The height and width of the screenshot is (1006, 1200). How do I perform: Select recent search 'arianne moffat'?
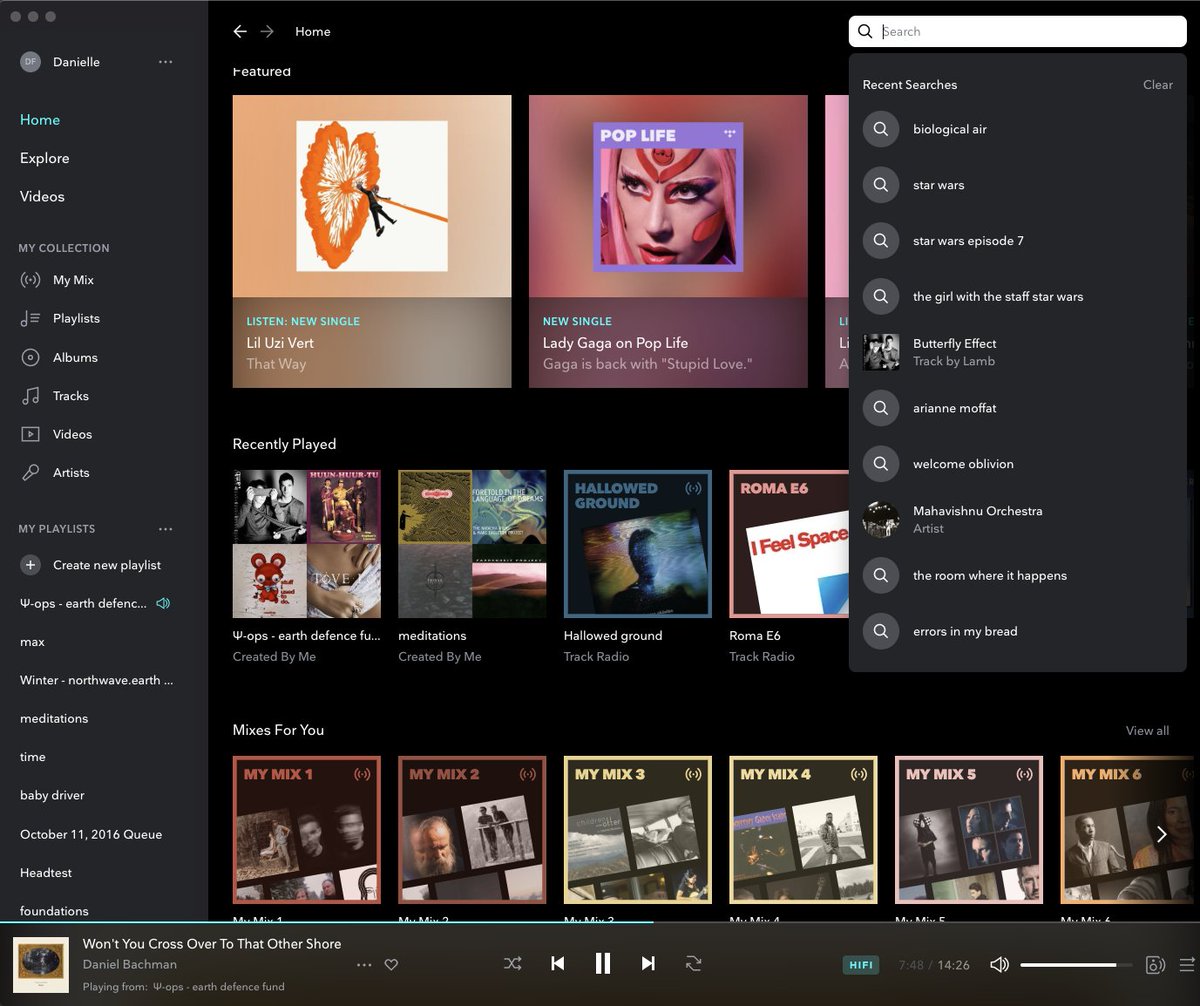point(1018,408)
